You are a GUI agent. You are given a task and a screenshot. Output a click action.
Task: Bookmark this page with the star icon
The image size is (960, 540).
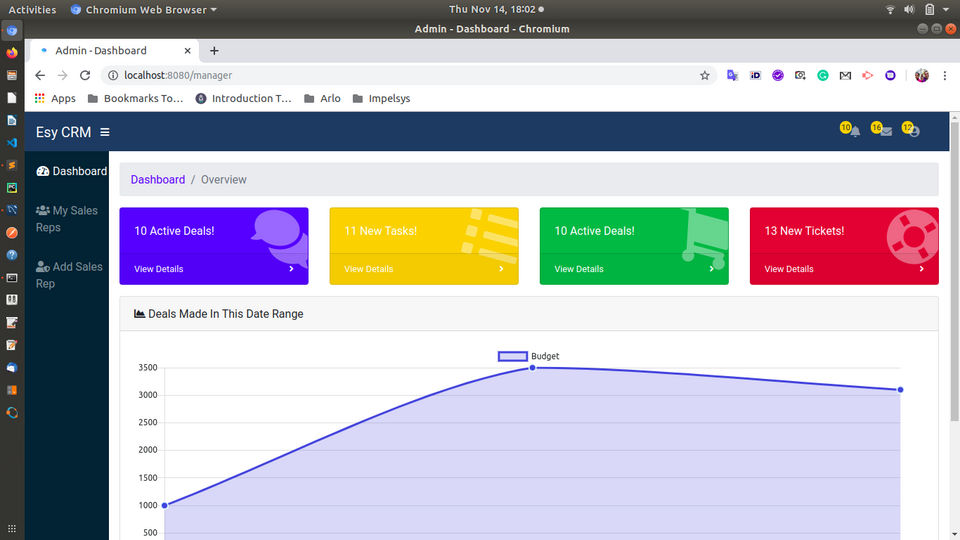705,75
